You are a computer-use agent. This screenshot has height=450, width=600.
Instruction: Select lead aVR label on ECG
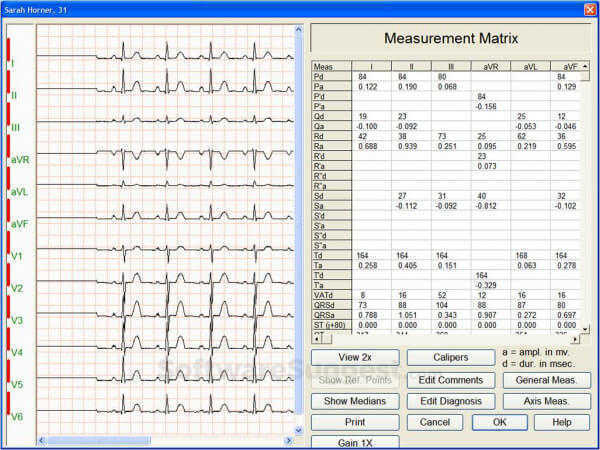pyautogui.click(x=20, y=160)
